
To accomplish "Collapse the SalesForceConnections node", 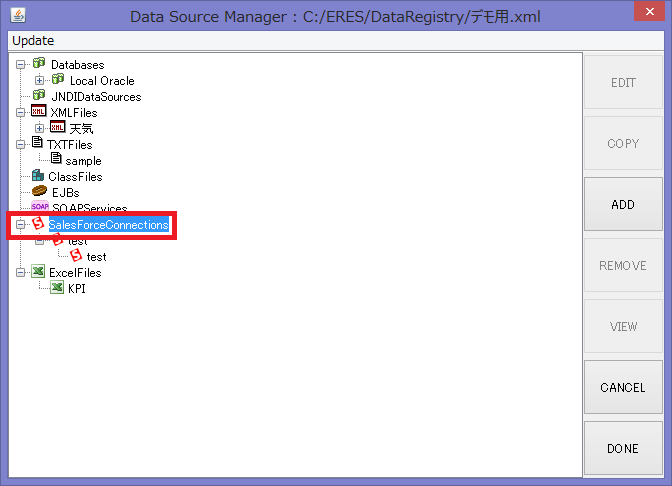I will point(20,225).
